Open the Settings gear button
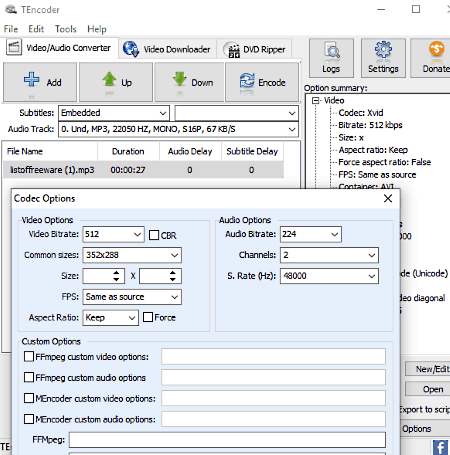Image resolution: width=450 pixels, height=455 pixels. (x=383, y=58)
